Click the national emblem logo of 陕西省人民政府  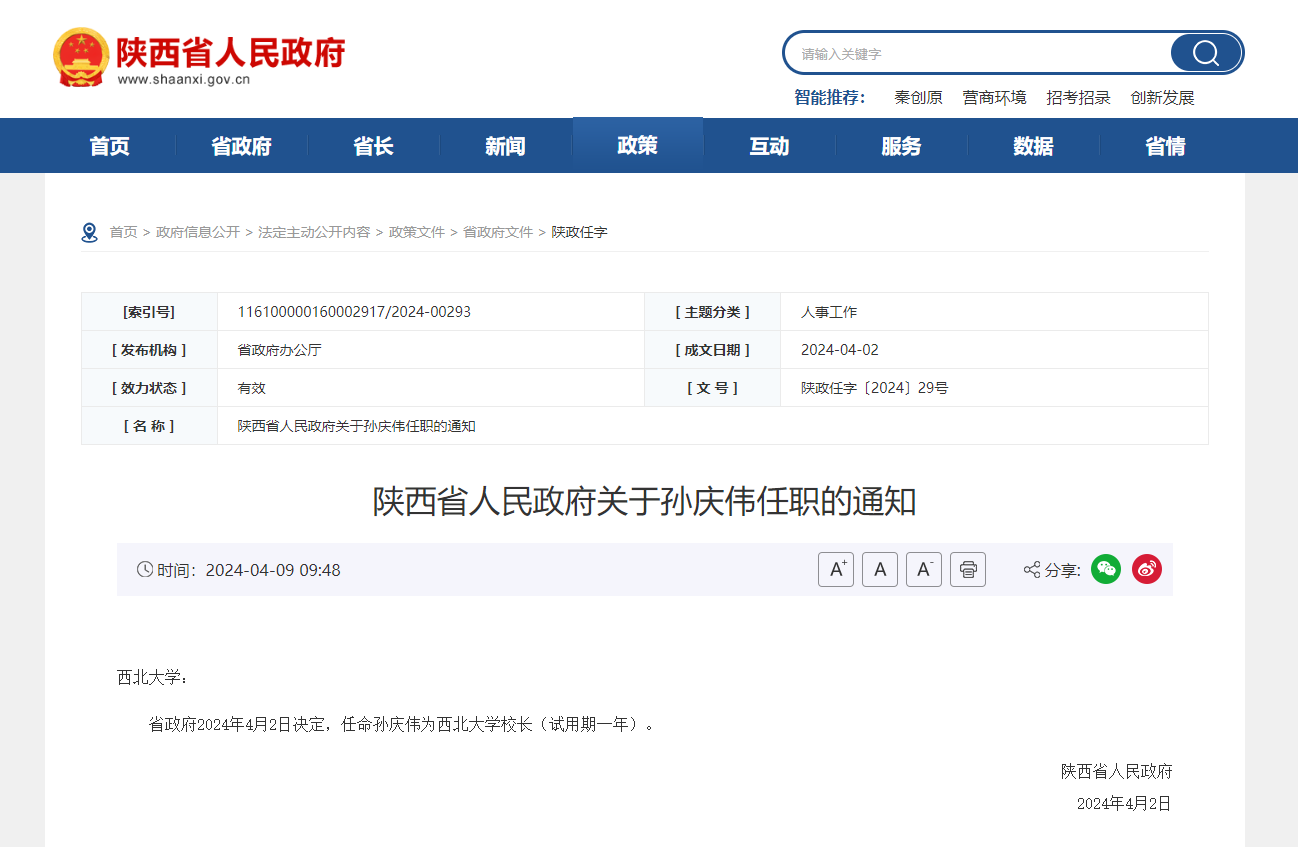[x=80, y=57]
